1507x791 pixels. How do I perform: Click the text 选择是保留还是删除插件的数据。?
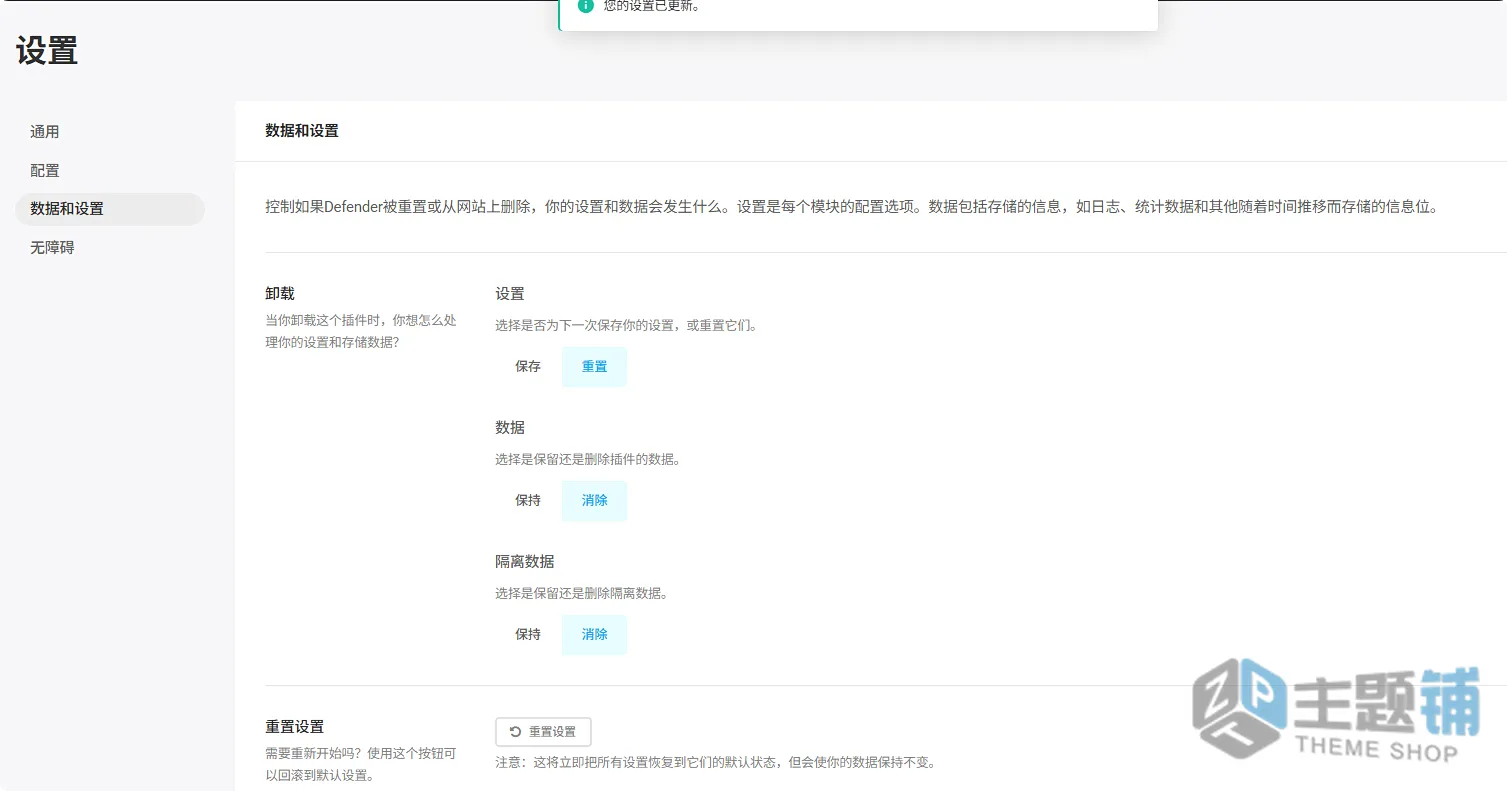click(x=589, y=460)
